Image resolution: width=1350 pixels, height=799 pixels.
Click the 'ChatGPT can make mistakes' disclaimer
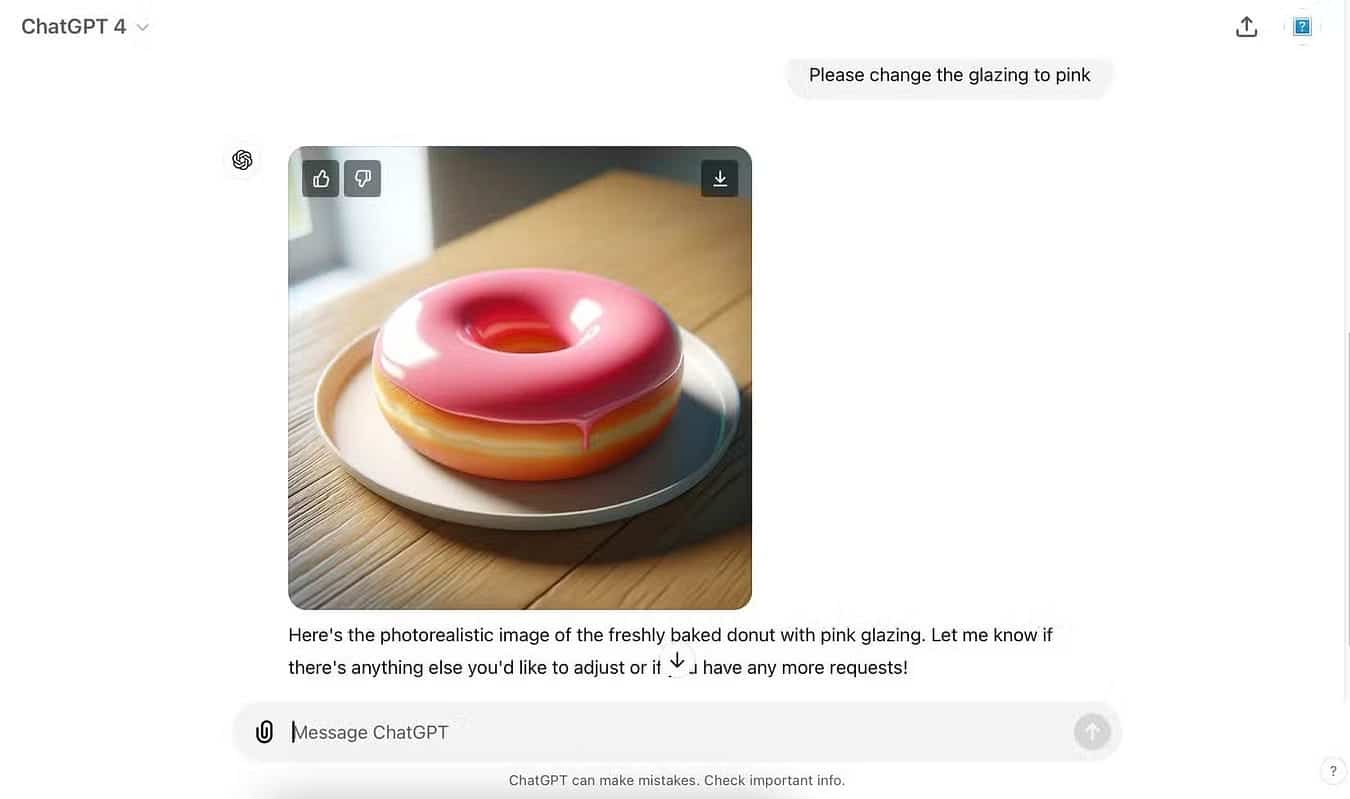coord(677,780)
